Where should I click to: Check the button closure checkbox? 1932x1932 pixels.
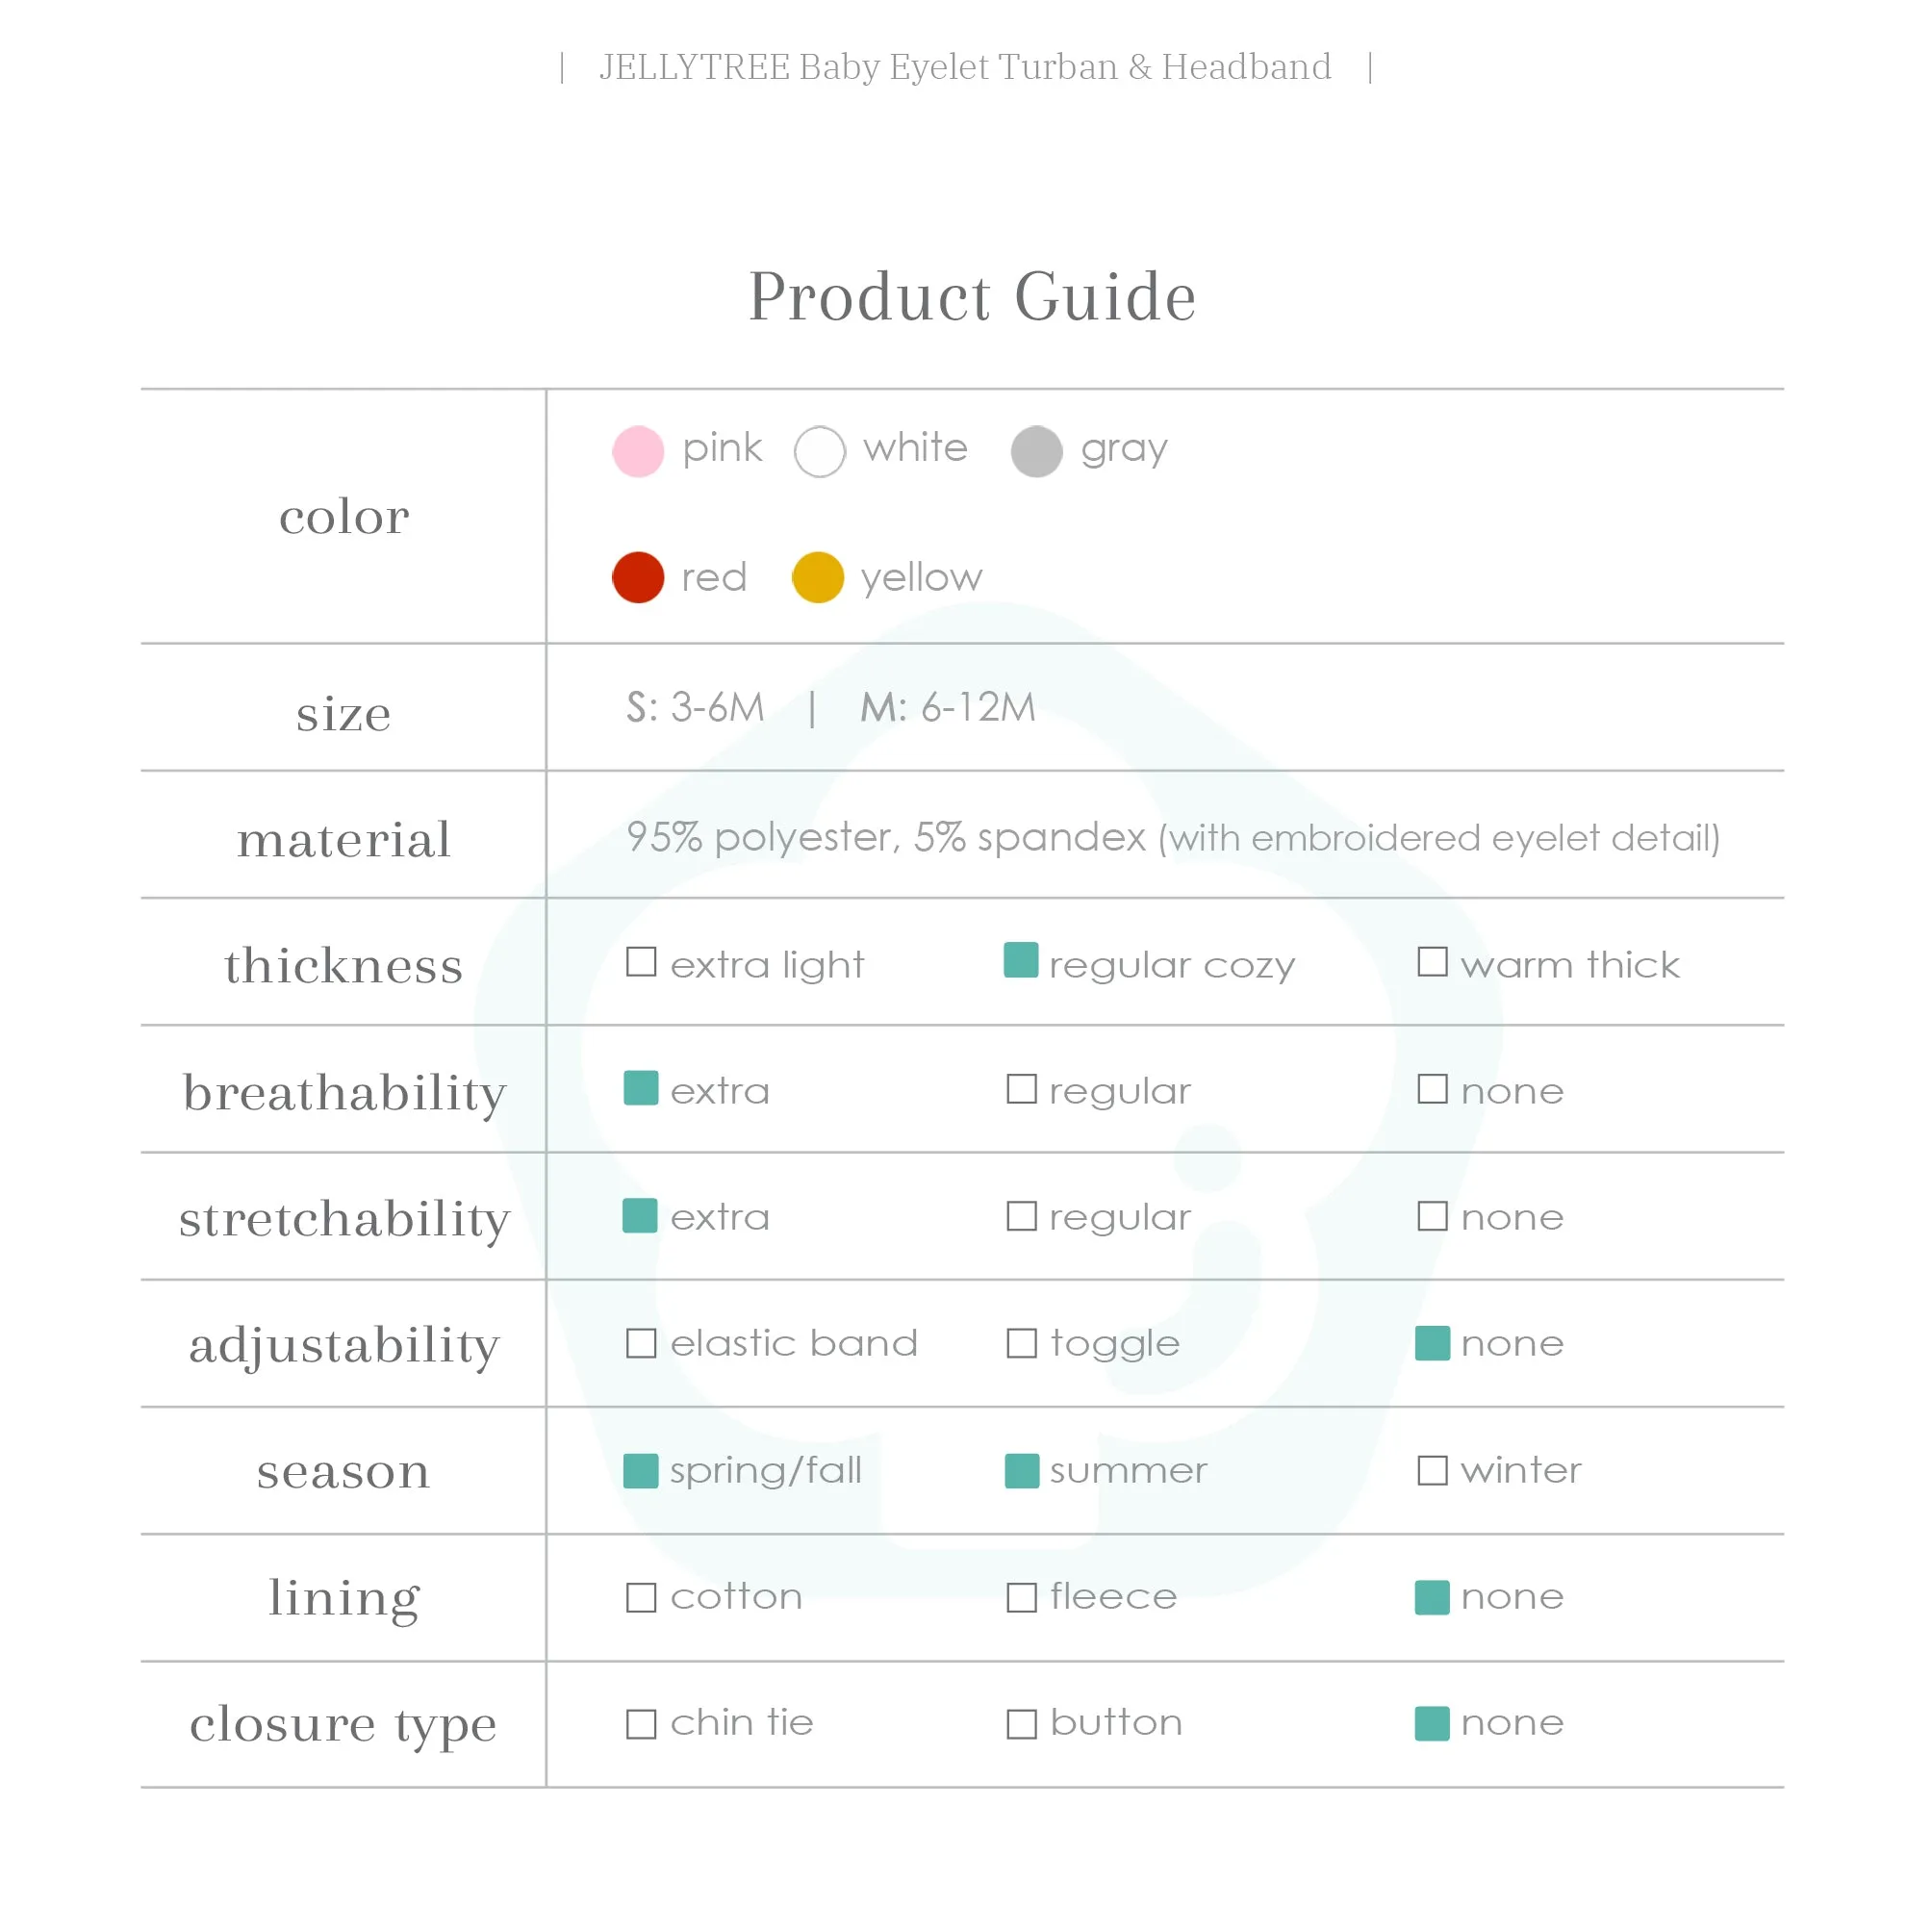click(x=1022, y=1724)
